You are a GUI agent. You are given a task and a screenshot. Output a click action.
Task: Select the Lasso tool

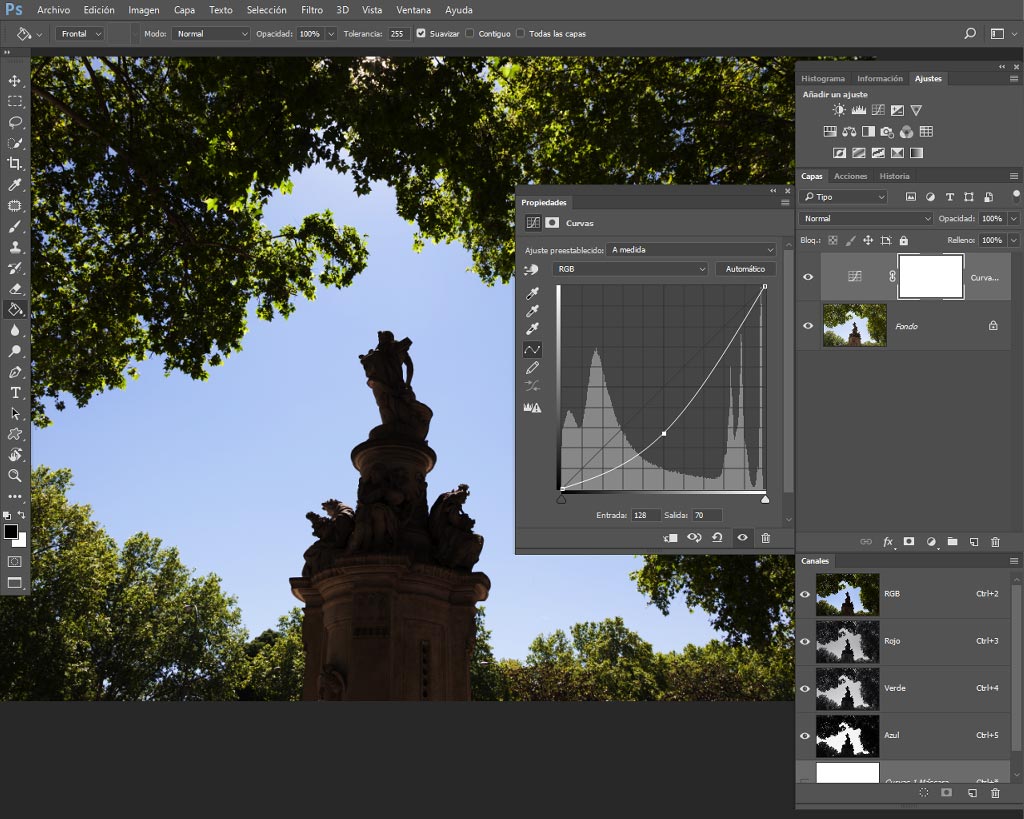click(x=14, y=123)
